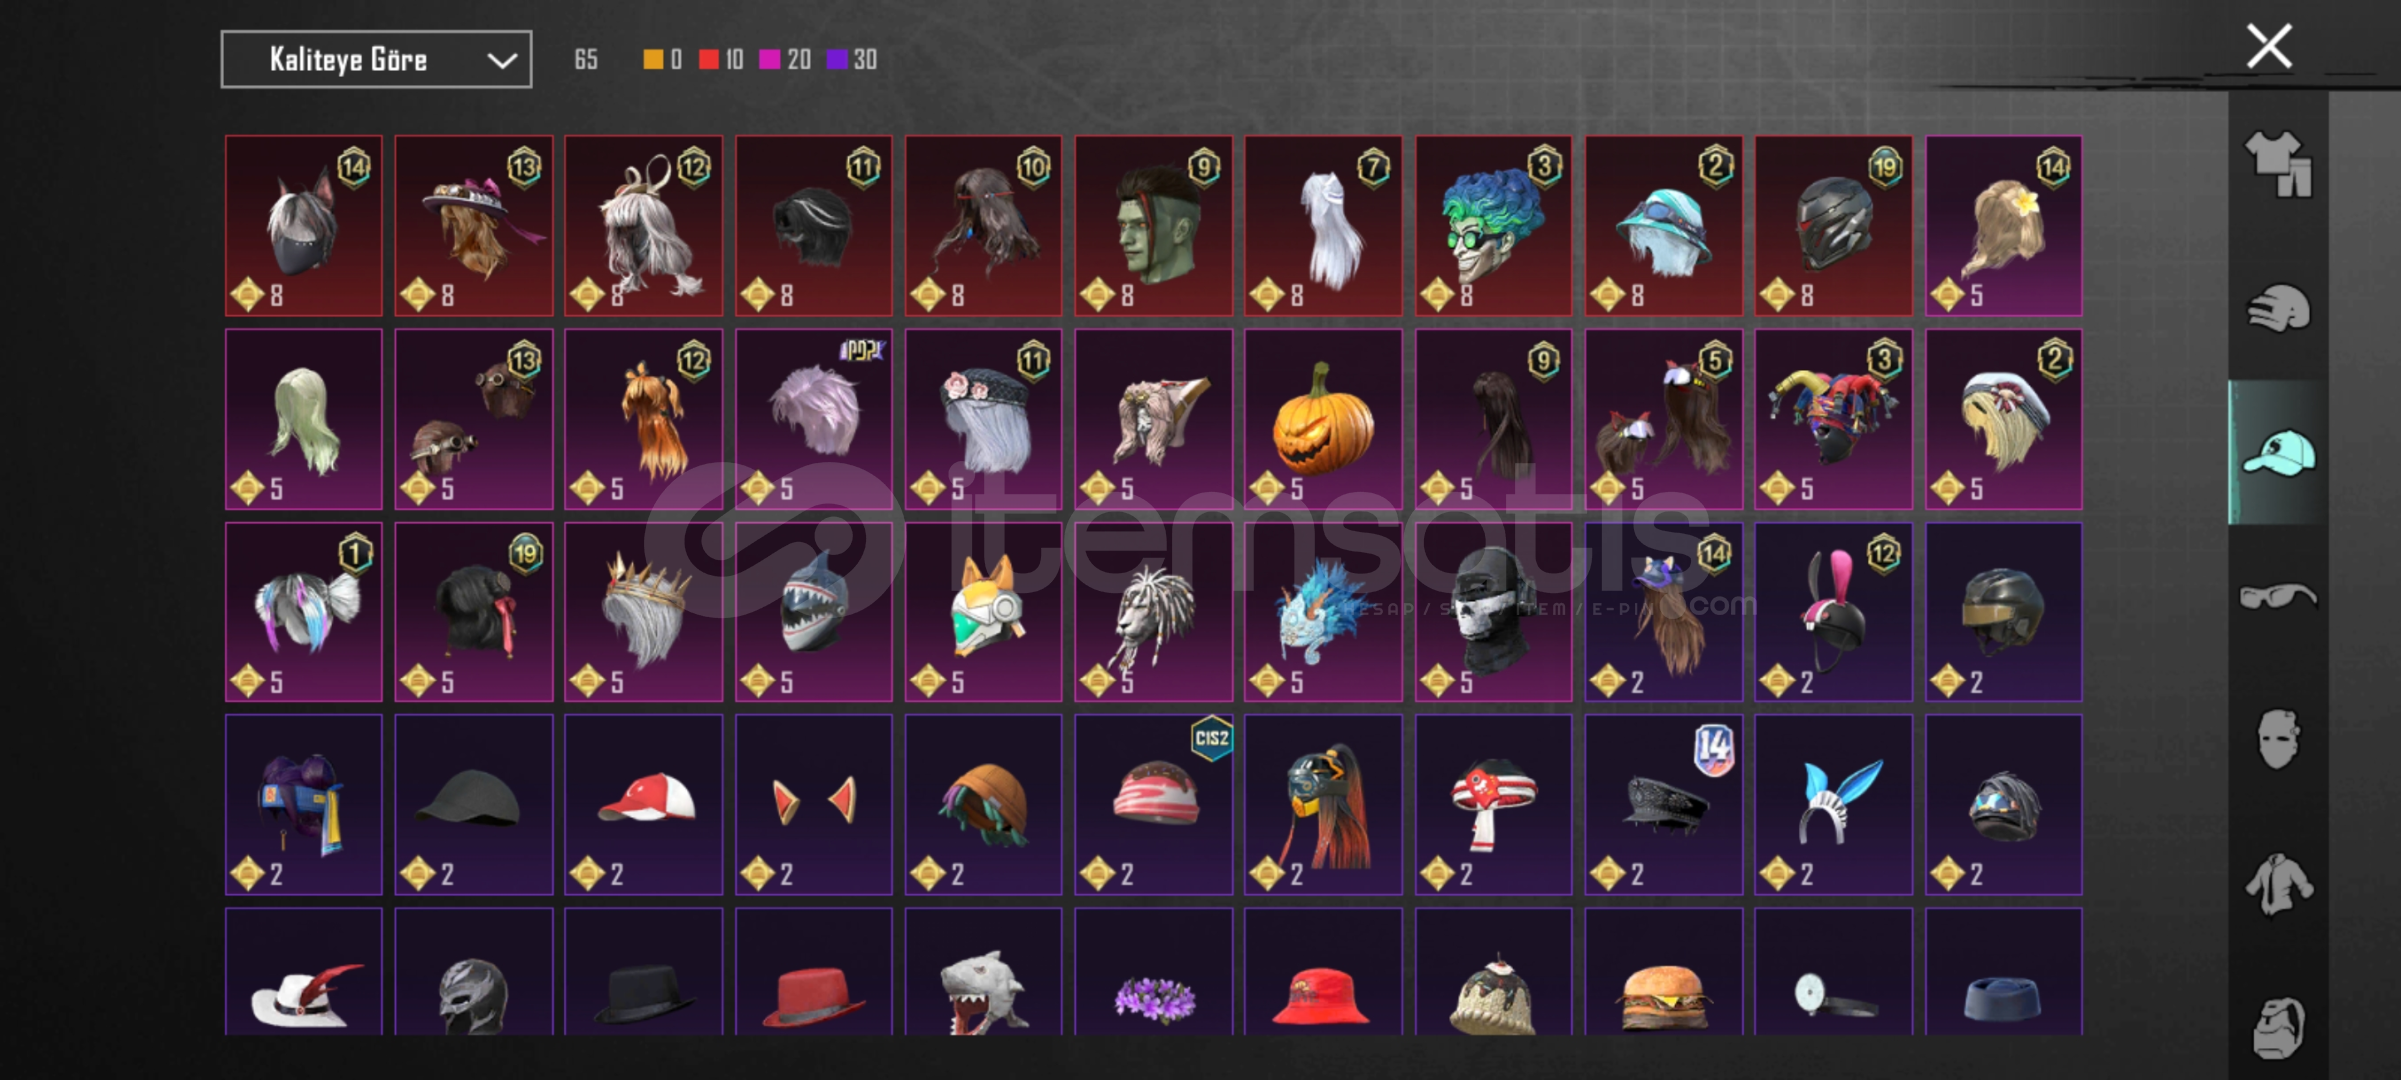2401x1080 pixels.
Task: Open the face mask category icon
Action: [2278, 739]
